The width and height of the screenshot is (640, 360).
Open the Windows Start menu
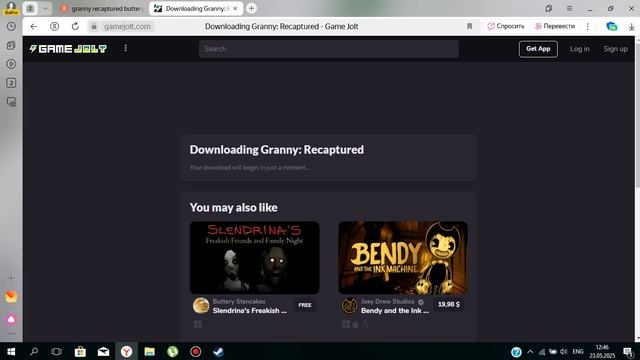(11, 351)
